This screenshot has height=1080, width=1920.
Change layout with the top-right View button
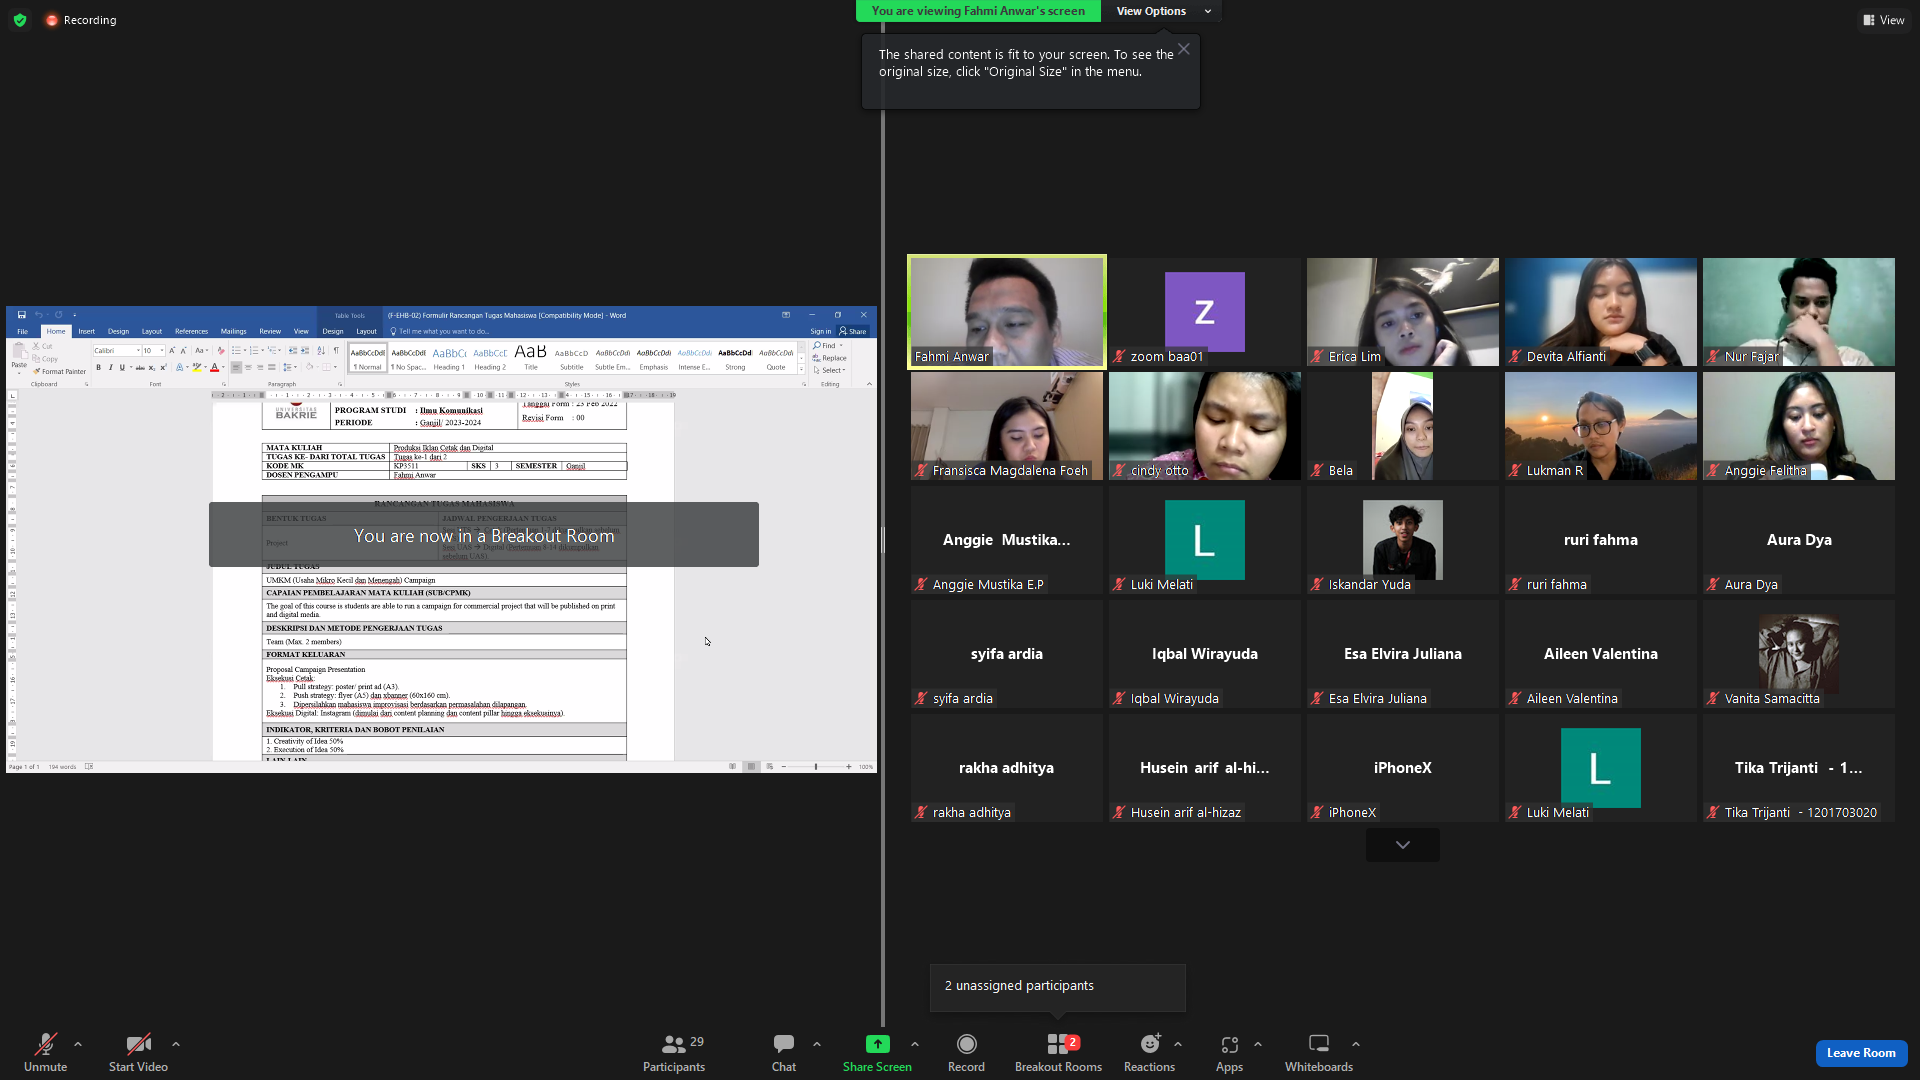pos(1883,20)
